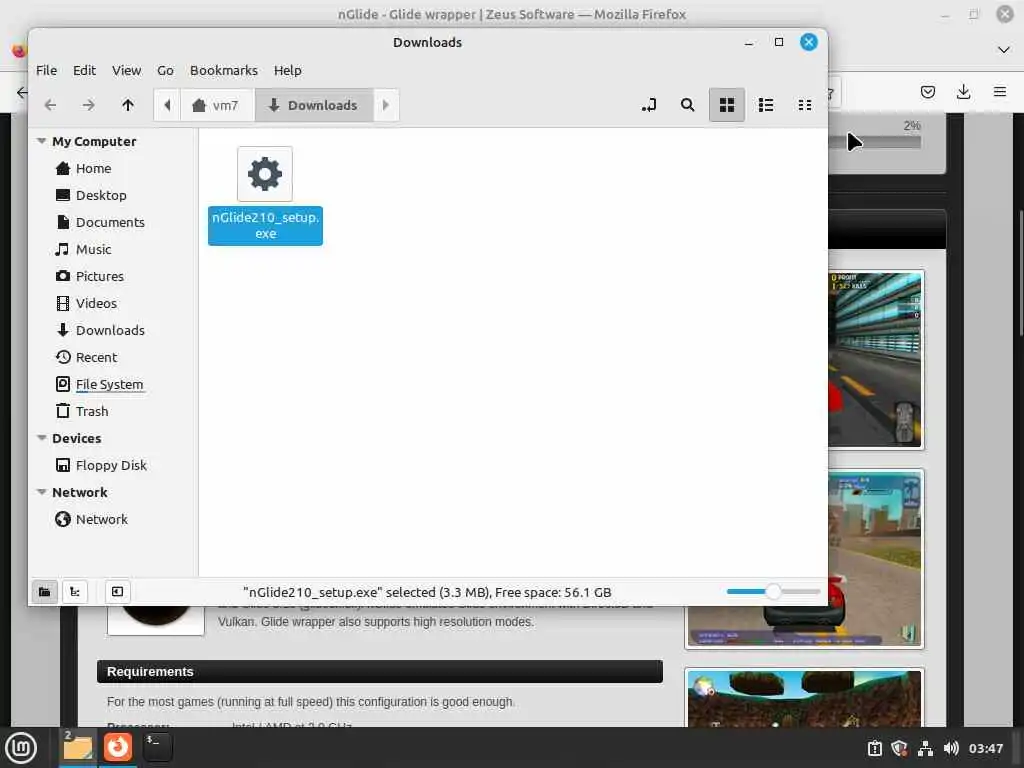Go back in file manager history
1024x768 pixels.
tap(50, 105)
